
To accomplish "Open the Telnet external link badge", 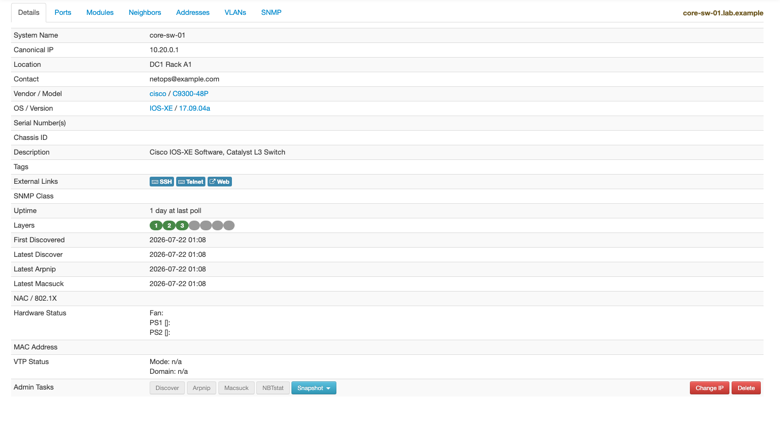I will (x=191, y=182).
